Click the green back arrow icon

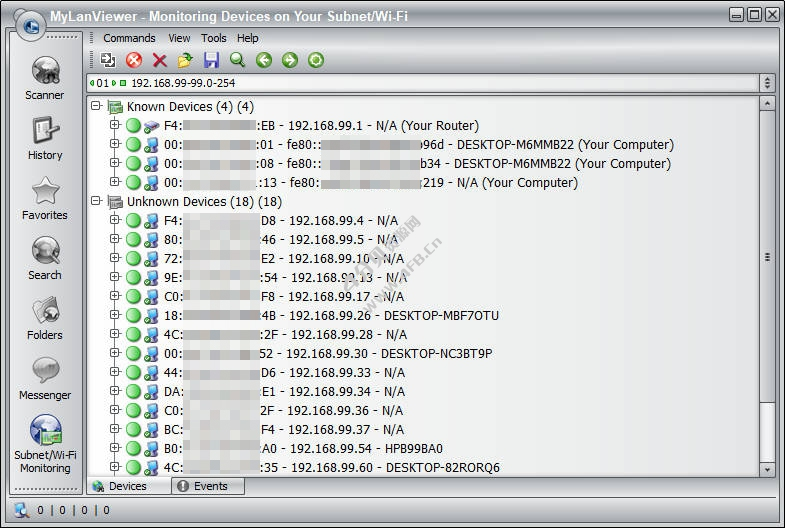pyautogui.click(x=264, y=61)
